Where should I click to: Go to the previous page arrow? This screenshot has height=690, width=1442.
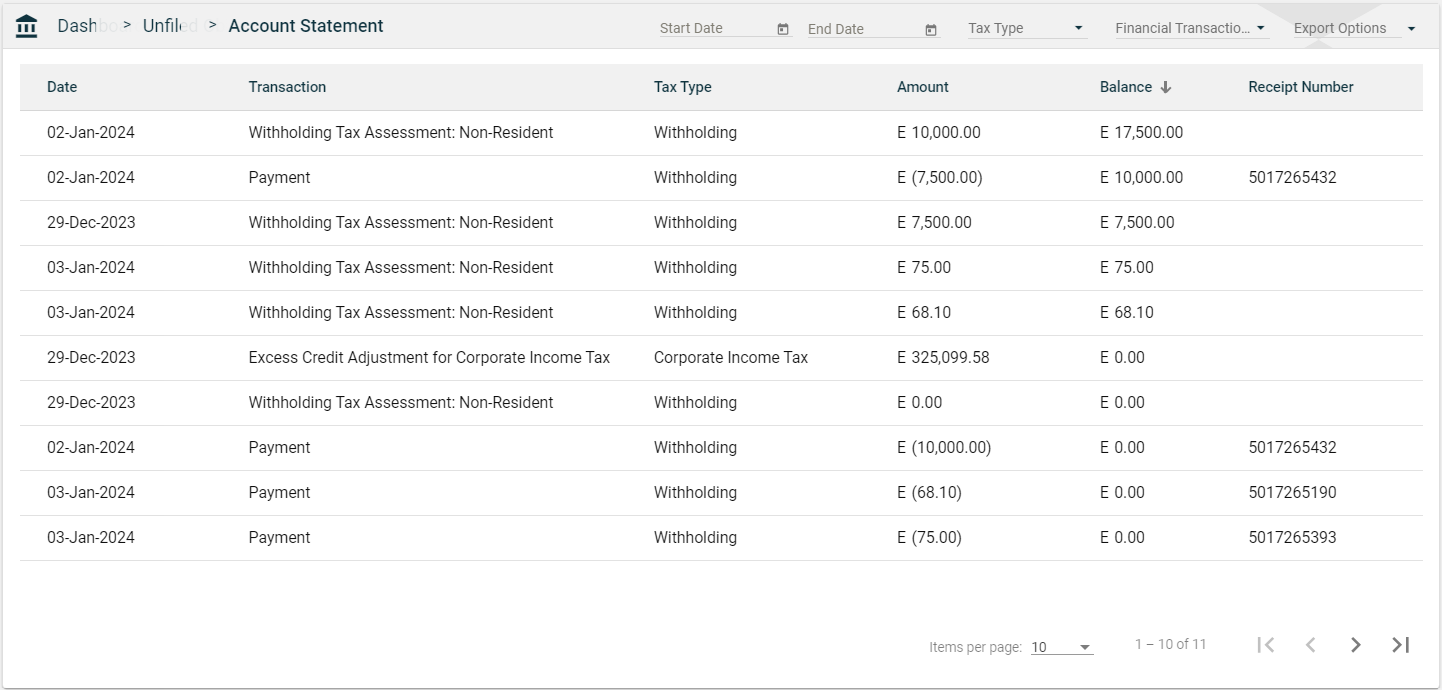coord(1310,645)
